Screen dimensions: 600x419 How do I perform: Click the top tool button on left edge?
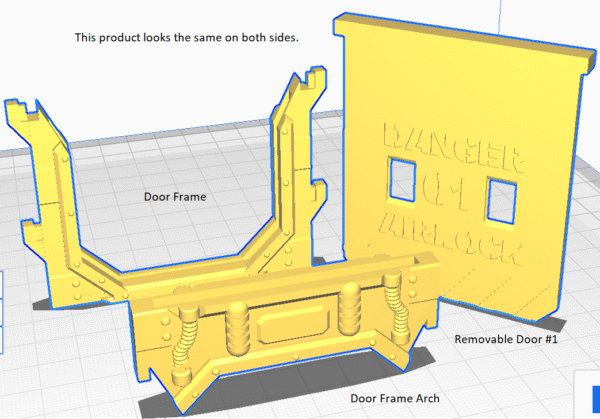(3, 285)
